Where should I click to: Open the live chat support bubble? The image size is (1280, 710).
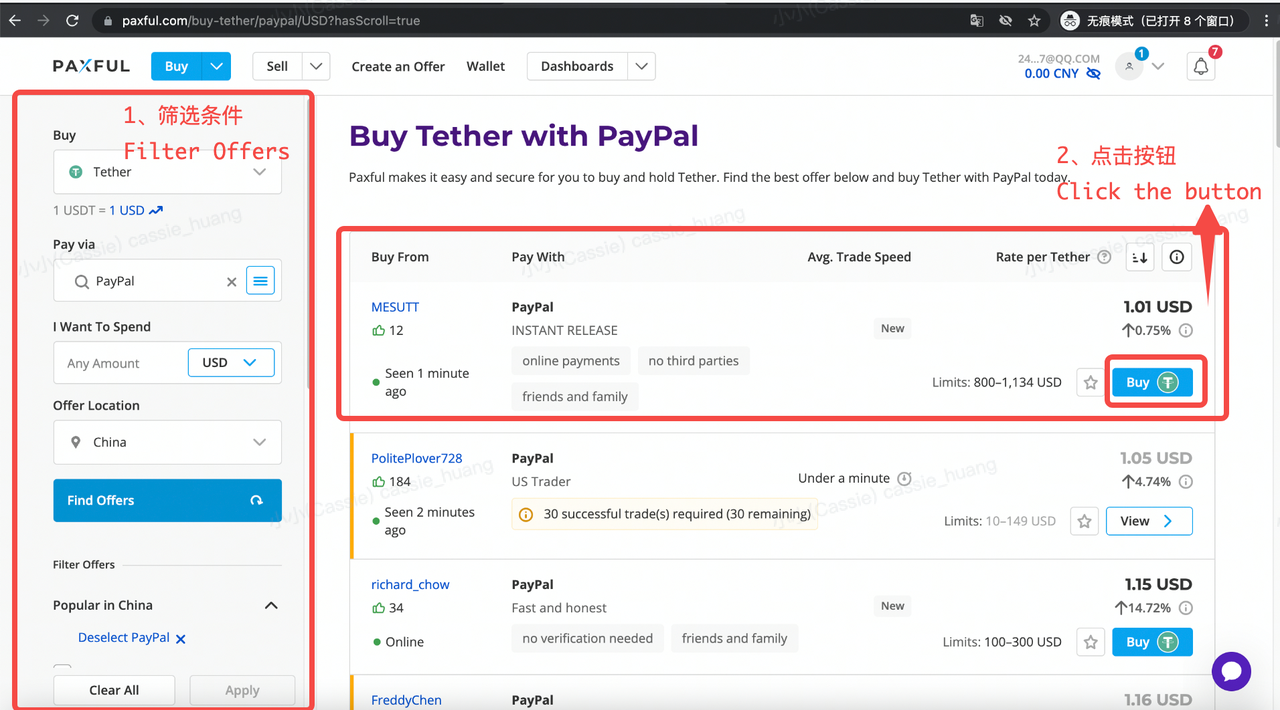[x=1231, y=671]
